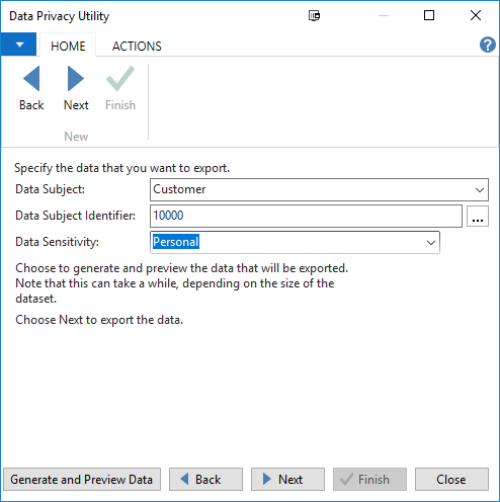
Task: Open lookup ellipsis for Data Subject Identifier
Action: (x=478, y=216)
